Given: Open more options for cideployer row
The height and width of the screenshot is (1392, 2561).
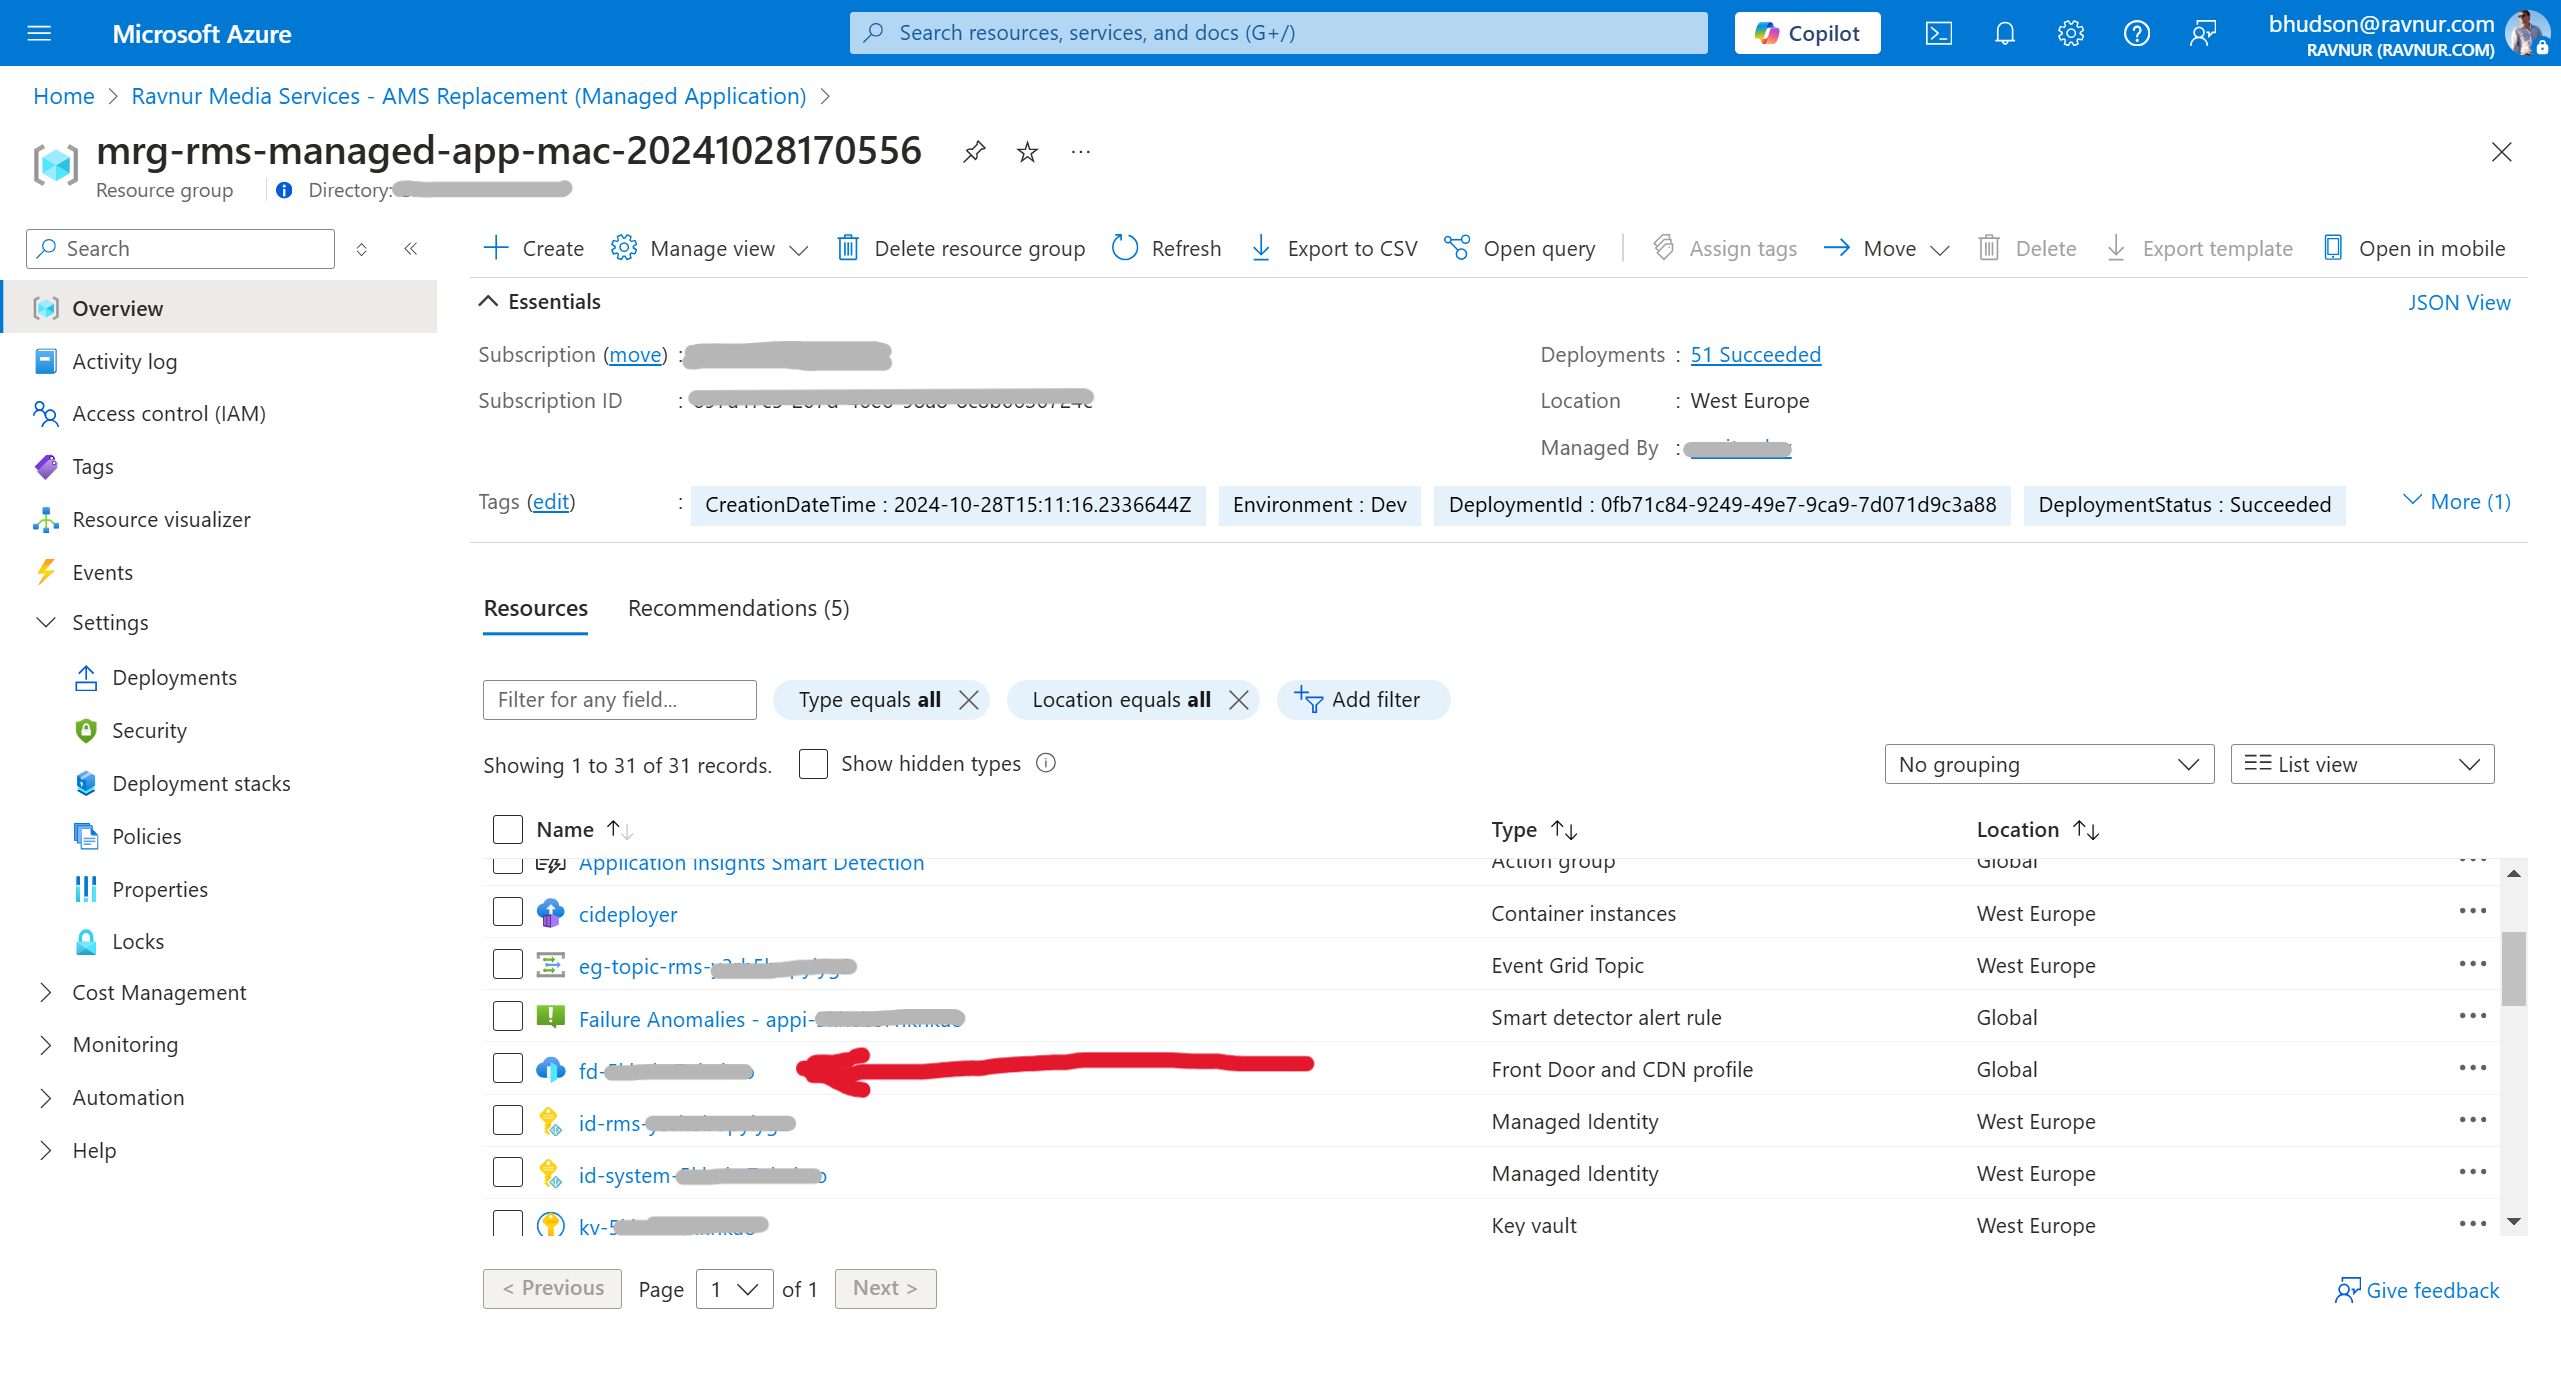Looking at the screenshot, I should point(2472,911).
